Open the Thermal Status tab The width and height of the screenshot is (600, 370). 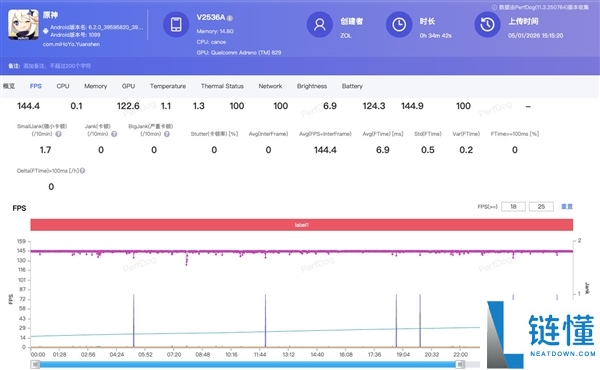point(222,86)
